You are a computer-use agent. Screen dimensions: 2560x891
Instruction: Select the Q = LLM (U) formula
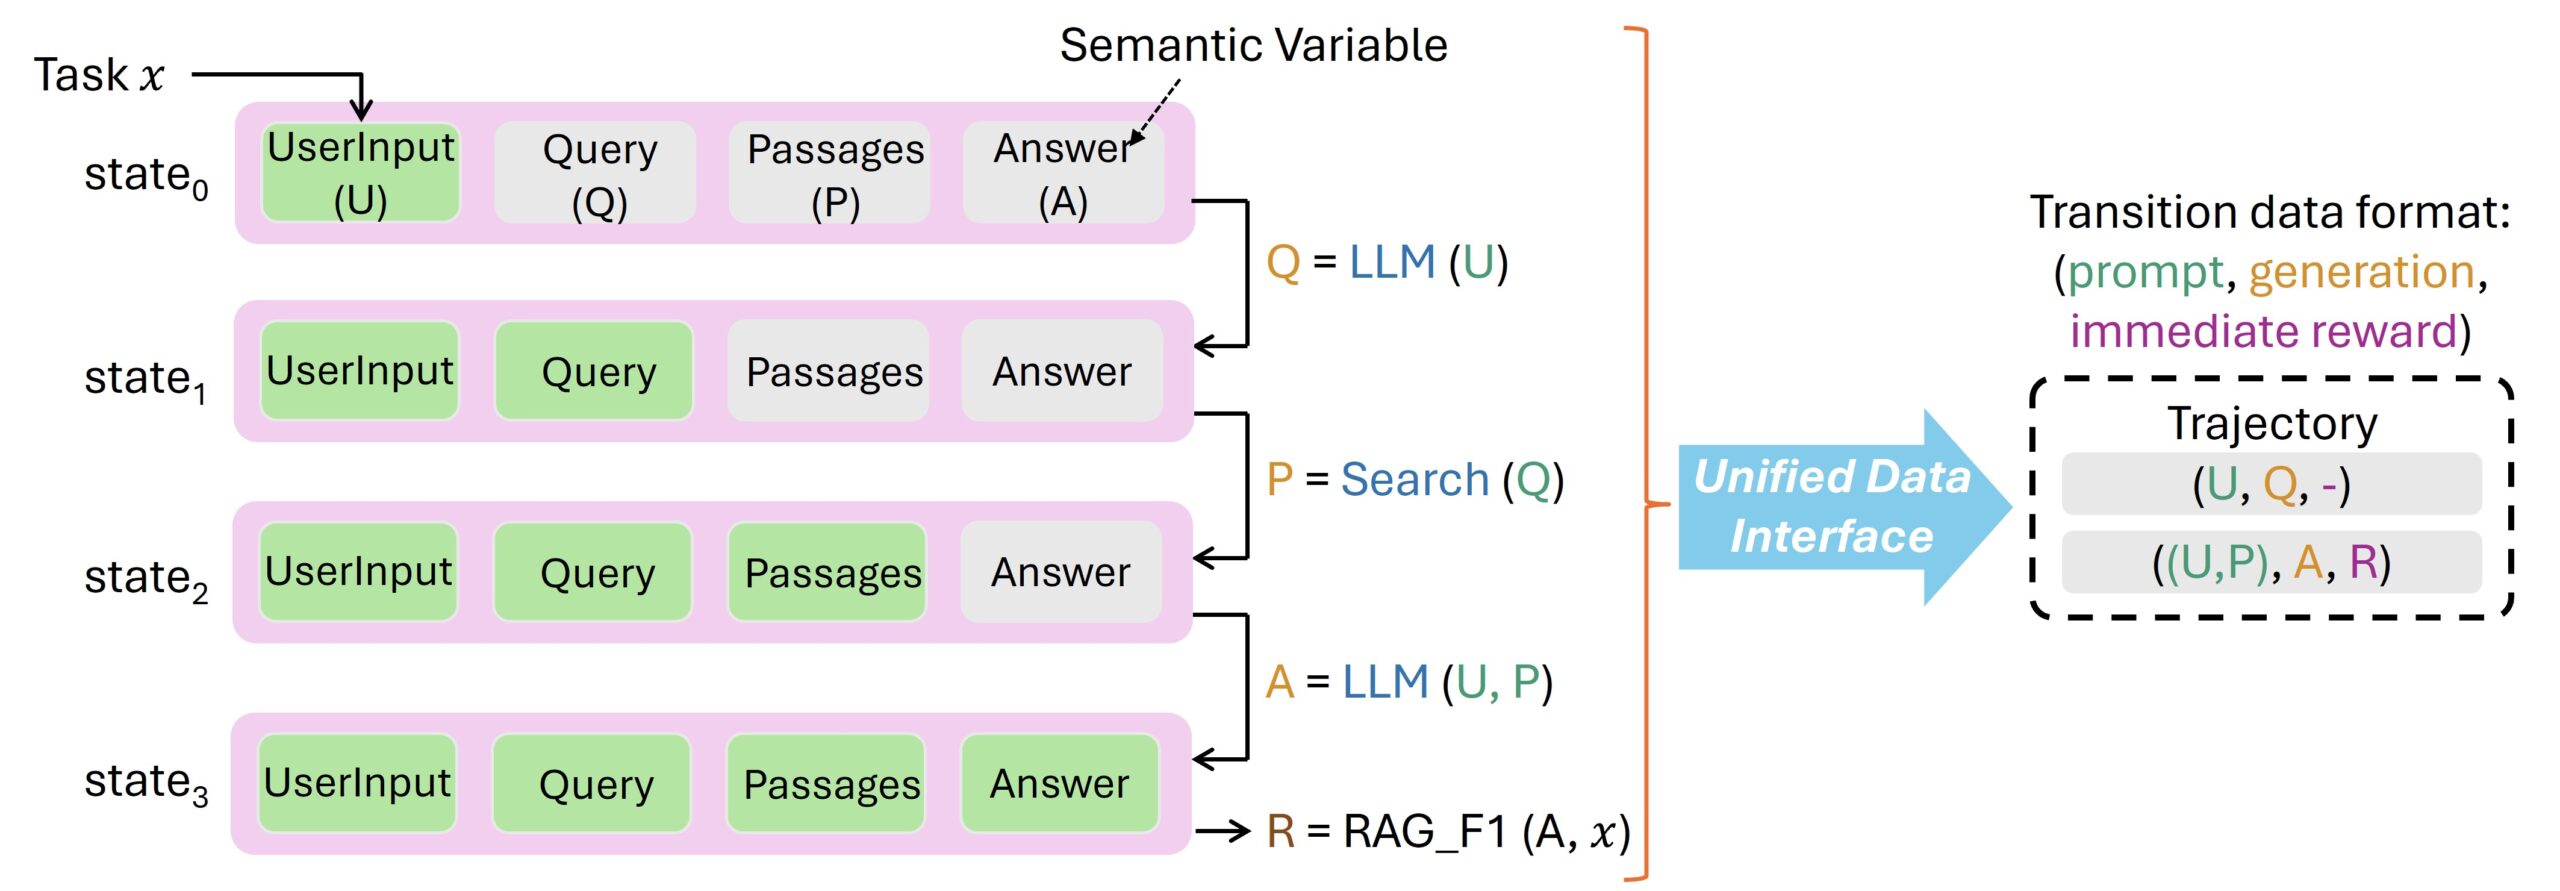pos(1386,263)
